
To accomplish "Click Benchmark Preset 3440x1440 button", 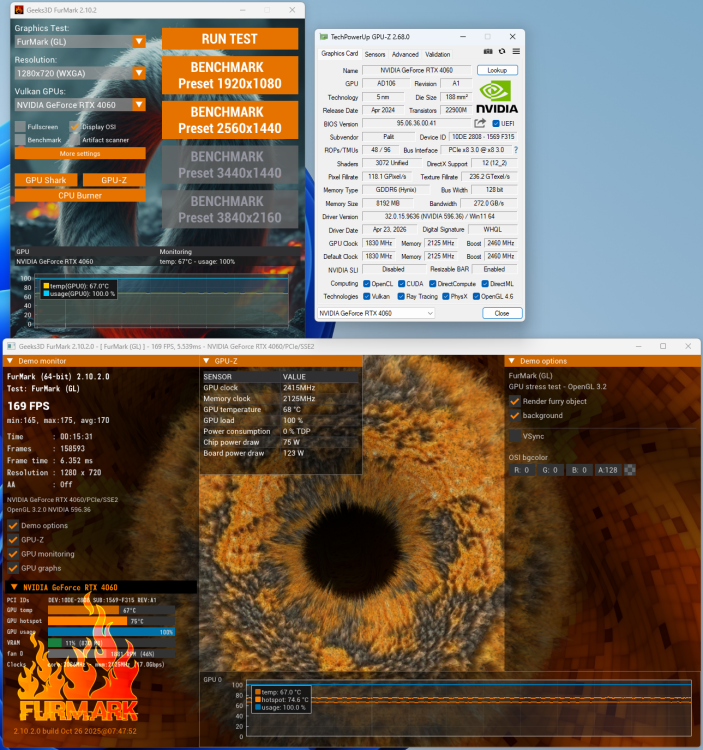I will 230,165.
